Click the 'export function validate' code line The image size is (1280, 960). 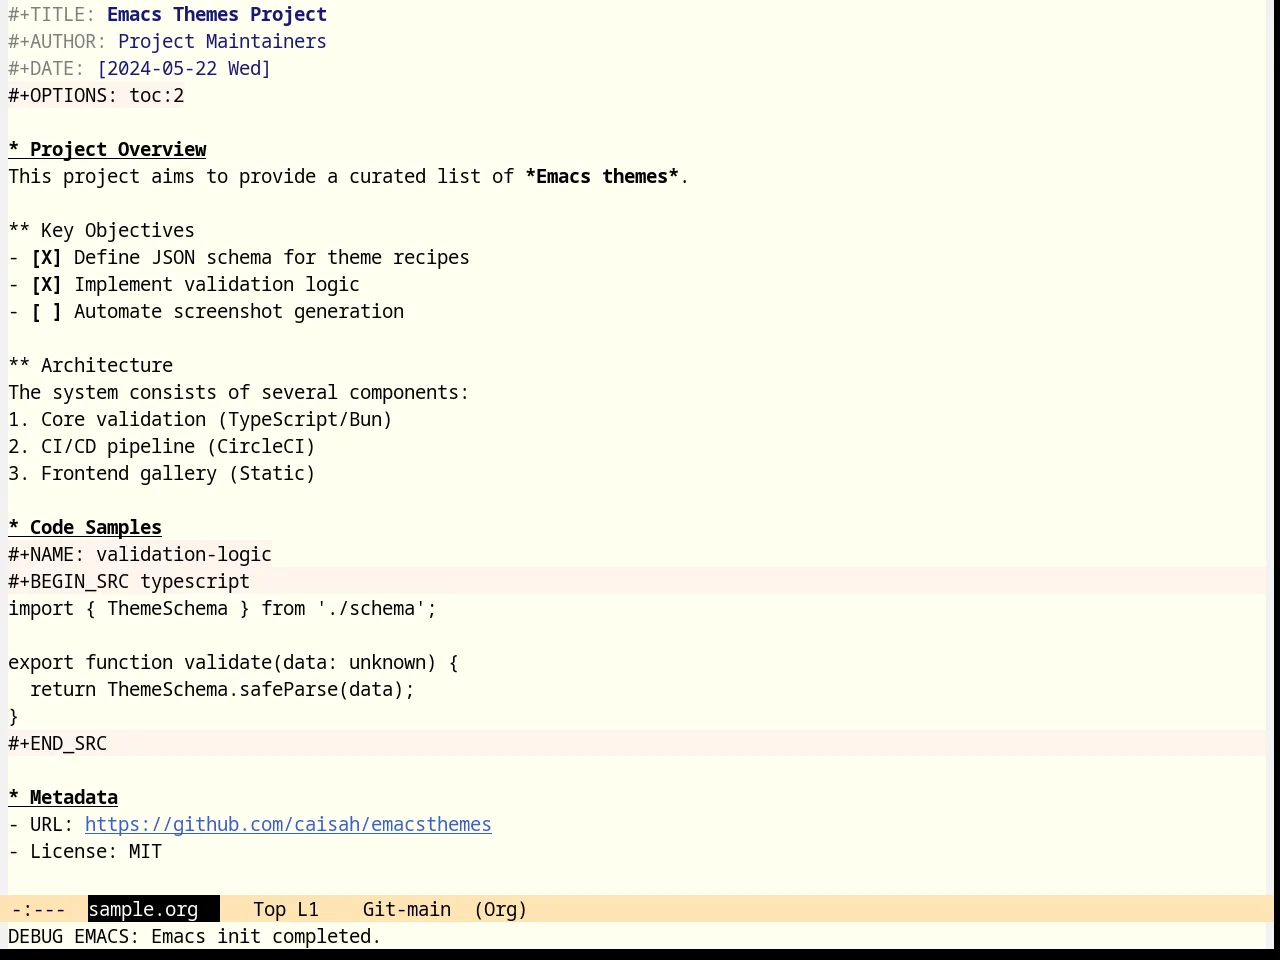click(x=233, y=663)
